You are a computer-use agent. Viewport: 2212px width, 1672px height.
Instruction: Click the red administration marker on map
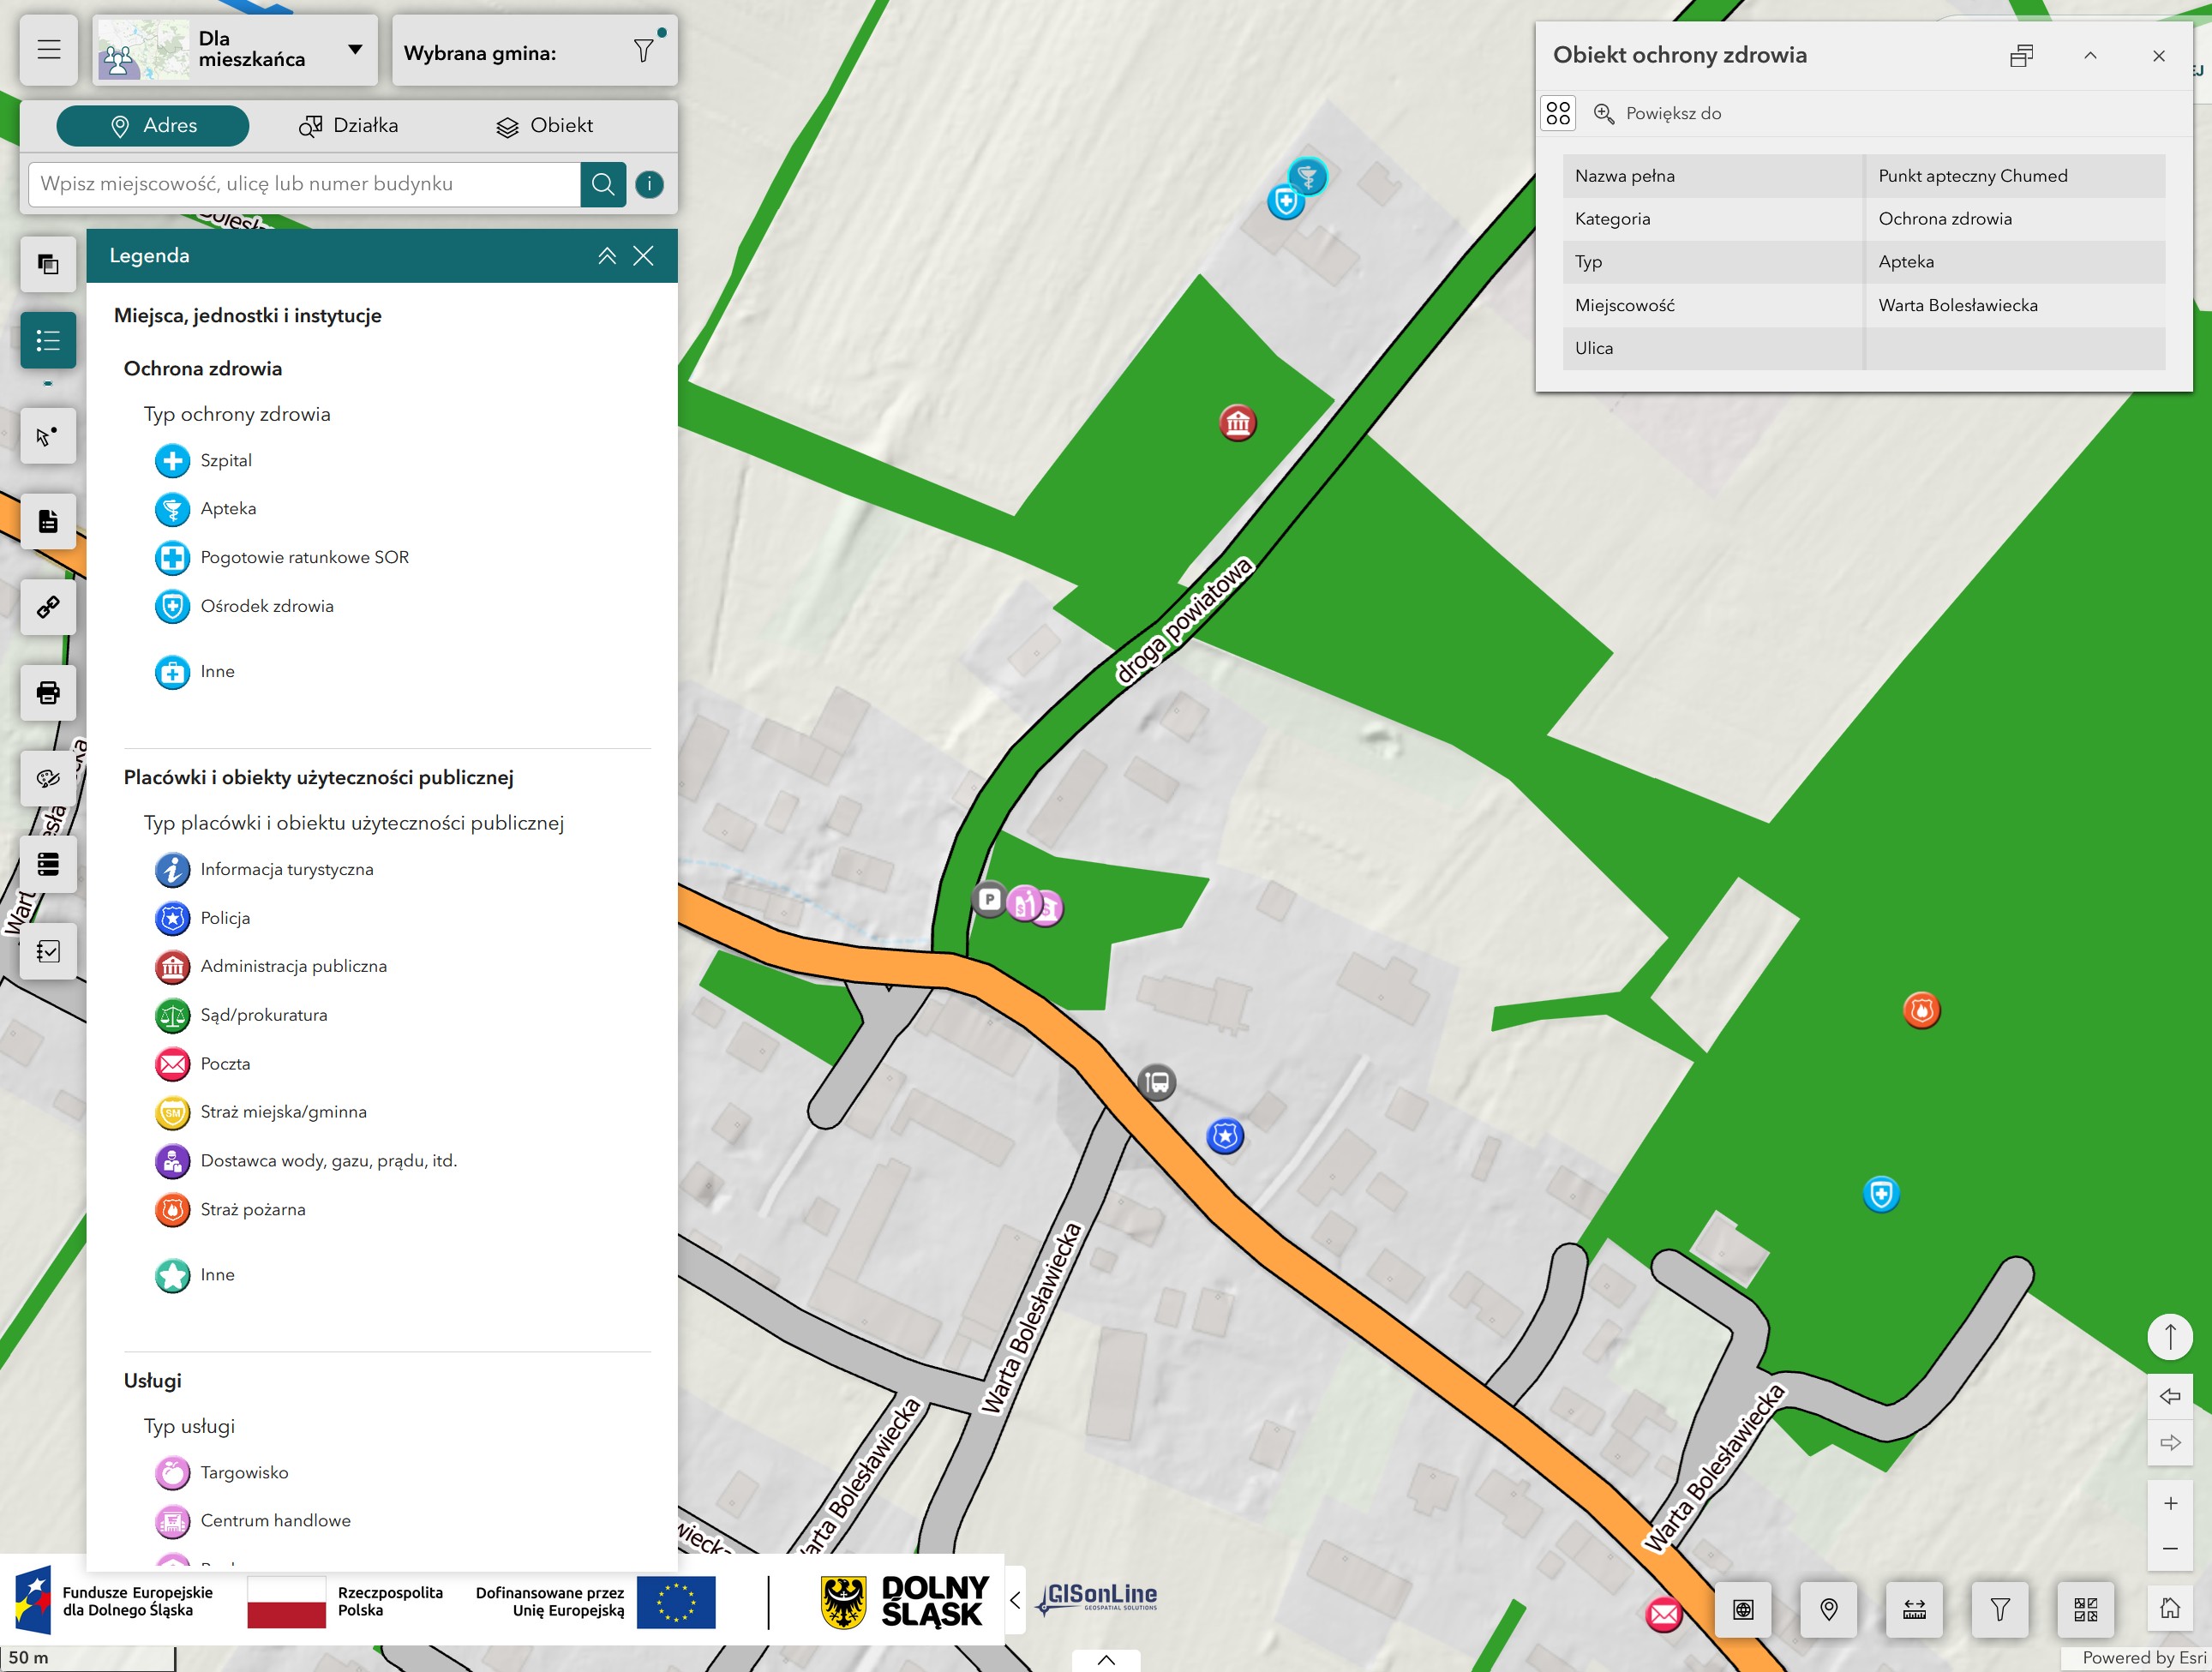click(1237, 423)
